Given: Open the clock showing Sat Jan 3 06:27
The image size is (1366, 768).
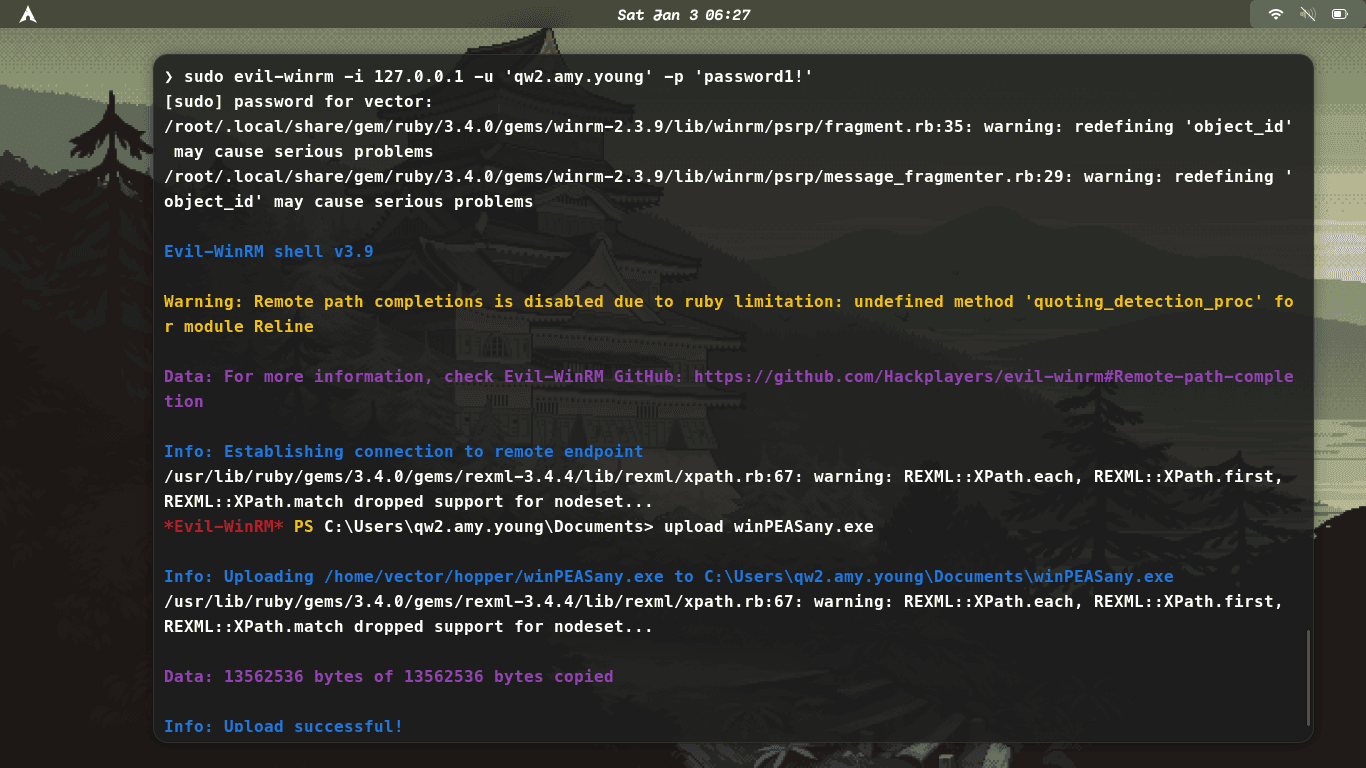Looking at the screenshot, I should click(683, 15).
